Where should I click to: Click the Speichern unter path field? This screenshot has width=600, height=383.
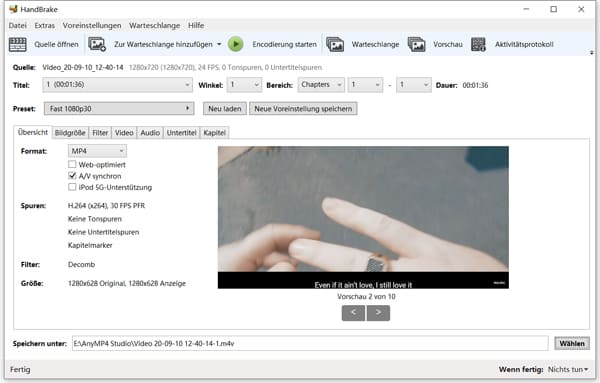click(310, 343)
